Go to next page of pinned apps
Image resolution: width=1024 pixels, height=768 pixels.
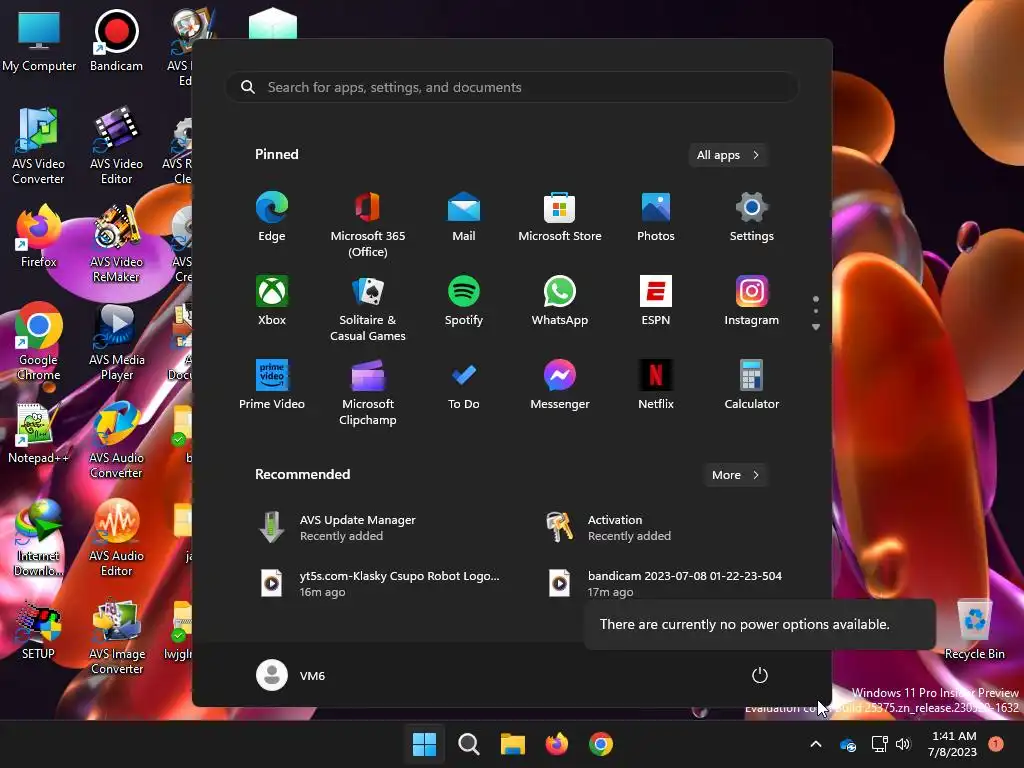pyautogui.click(x=816, y=327)
